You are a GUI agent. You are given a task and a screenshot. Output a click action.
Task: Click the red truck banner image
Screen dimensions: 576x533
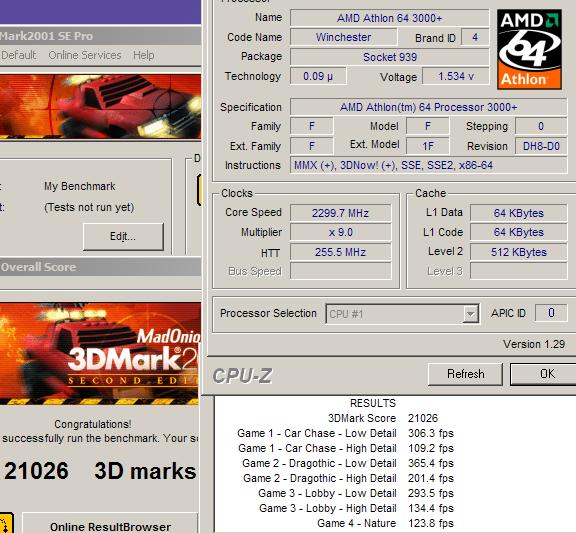click(x=100, y=107)
